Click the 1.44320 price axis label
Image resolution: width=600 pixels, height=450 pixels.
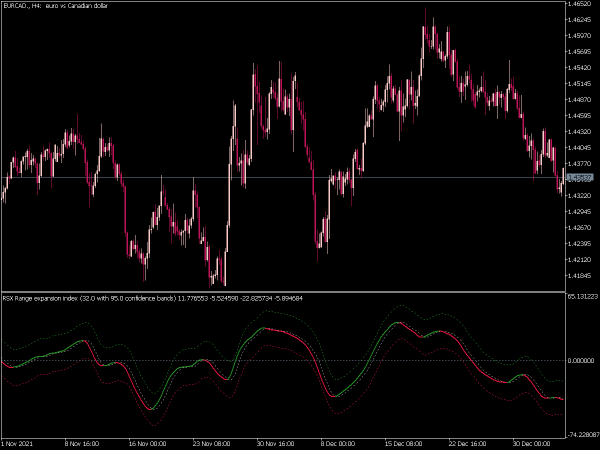tap(580, 132)
